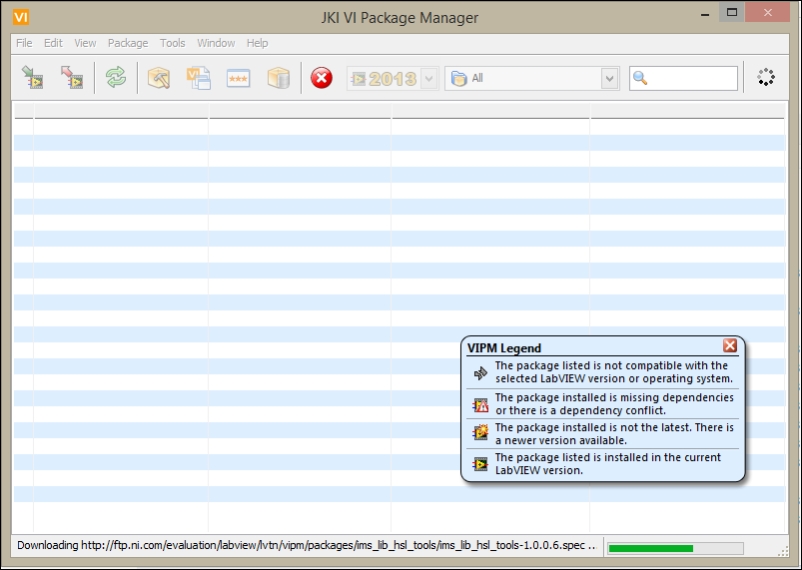Click the busy spinner indicator icon
The width and height of the screenshot is (802, 570).
pyautogui.click(x=766, y=78)
